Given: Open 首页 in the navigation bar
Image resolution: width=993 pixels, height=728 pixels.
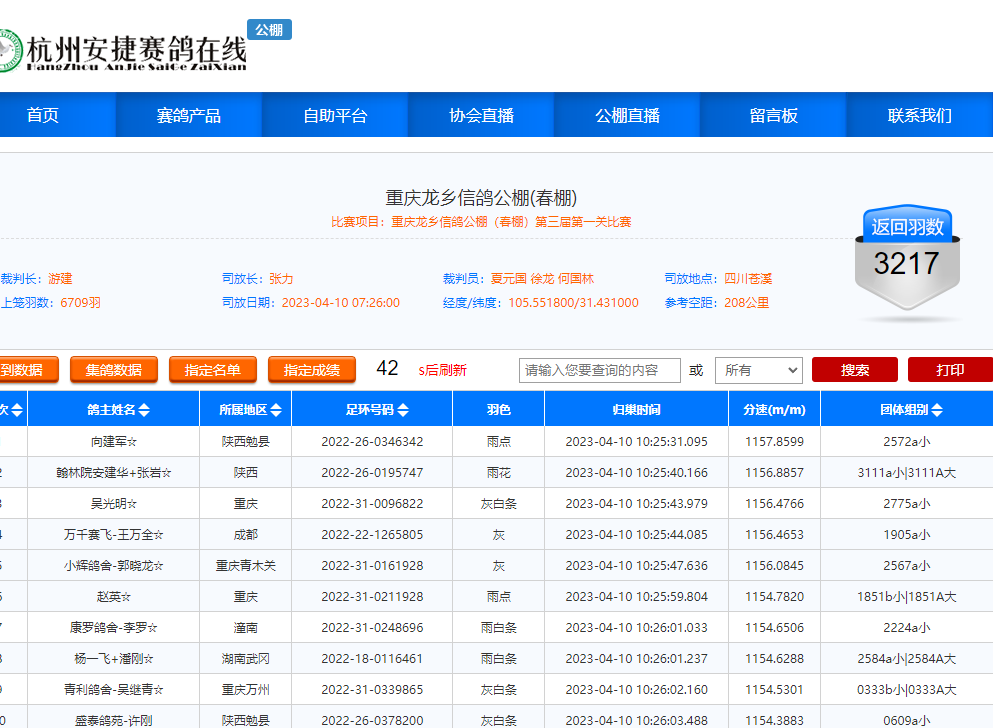Looking at the screenshot, I should pyautogui.click(x=43, y=115).
